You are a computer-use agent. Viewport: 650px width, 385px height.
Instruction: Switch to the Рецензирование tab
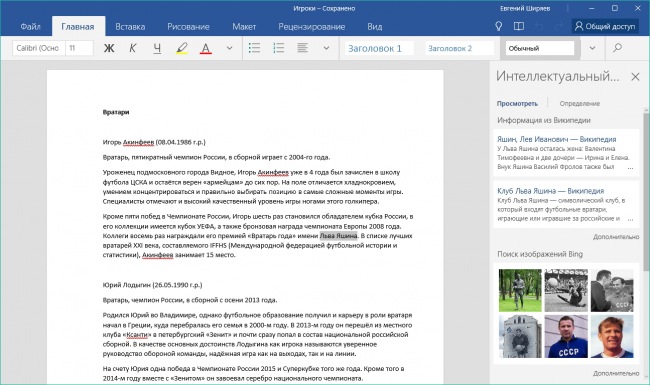coord(312,27)
